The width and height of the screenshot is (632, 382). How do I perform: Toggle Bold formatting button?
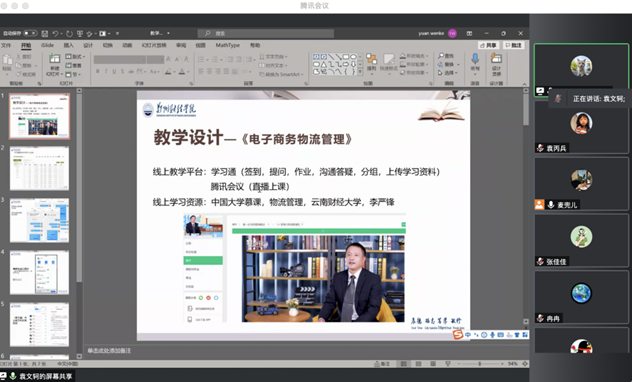pos(98,71)
